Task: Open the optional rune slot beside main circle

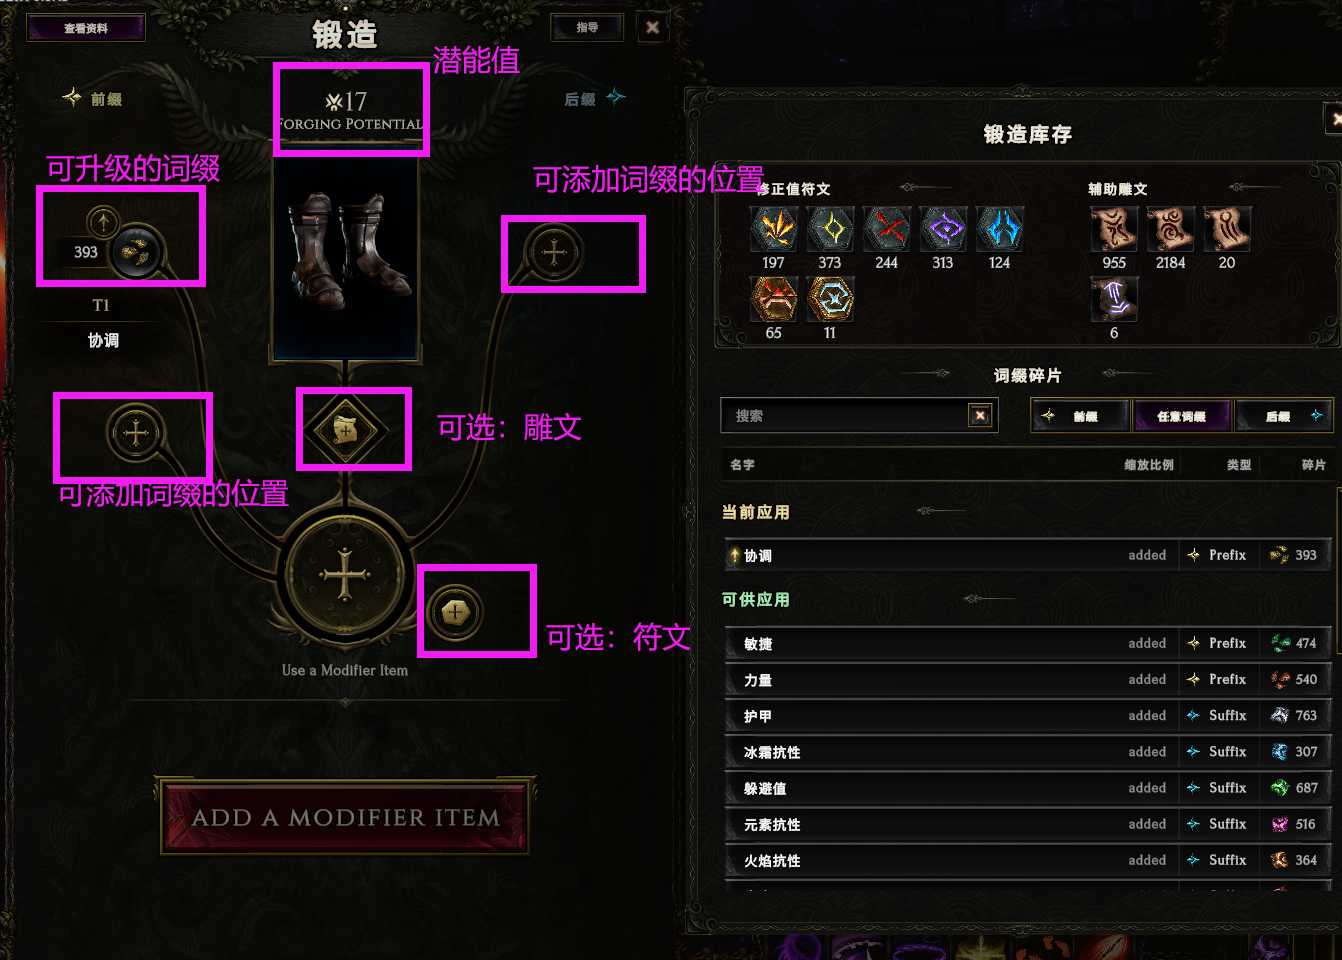Action: (456, 612)
